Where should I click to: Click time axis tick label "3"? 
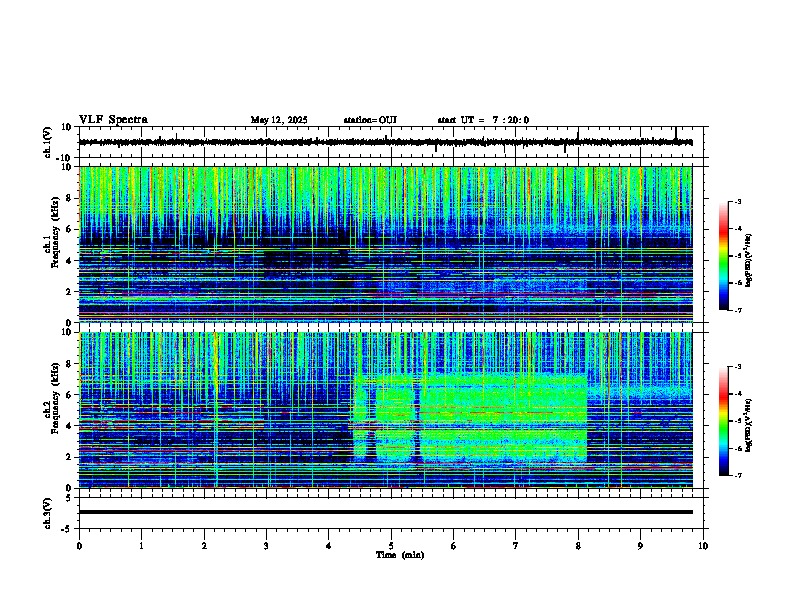(x=266, y=546)
